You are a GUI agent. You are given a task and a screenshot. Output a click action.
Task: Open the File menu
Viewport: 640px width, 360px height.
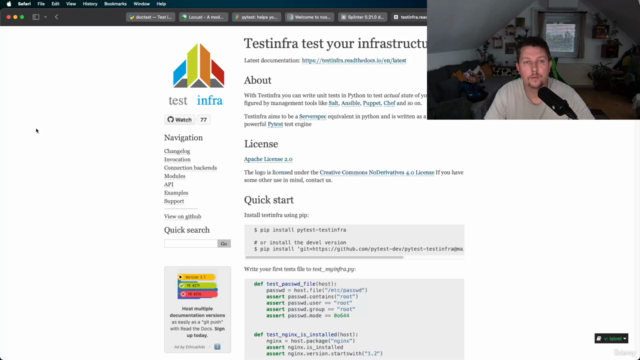click(x=41, y=4)
